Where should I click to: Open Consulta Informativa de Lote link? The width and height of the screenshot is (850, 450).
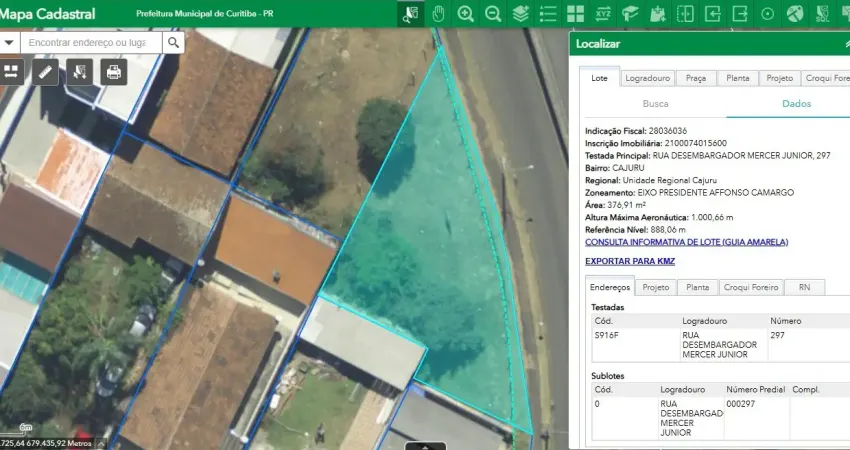pyautogui.click(x=686, y=242)
